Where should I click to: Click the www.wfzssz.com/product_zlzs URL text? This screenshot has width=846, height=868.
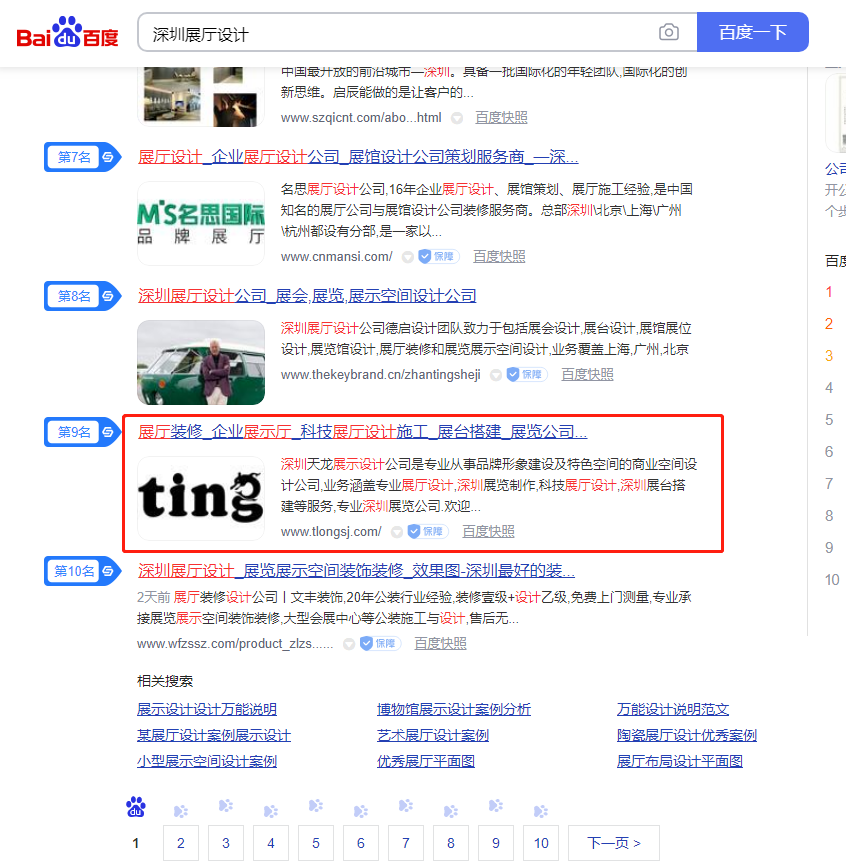[235, 644]
